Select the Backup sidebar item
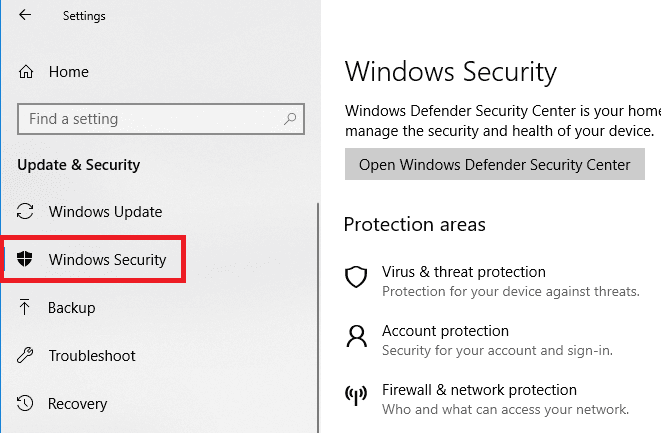 pyautogui.click(x=72, y=308)
